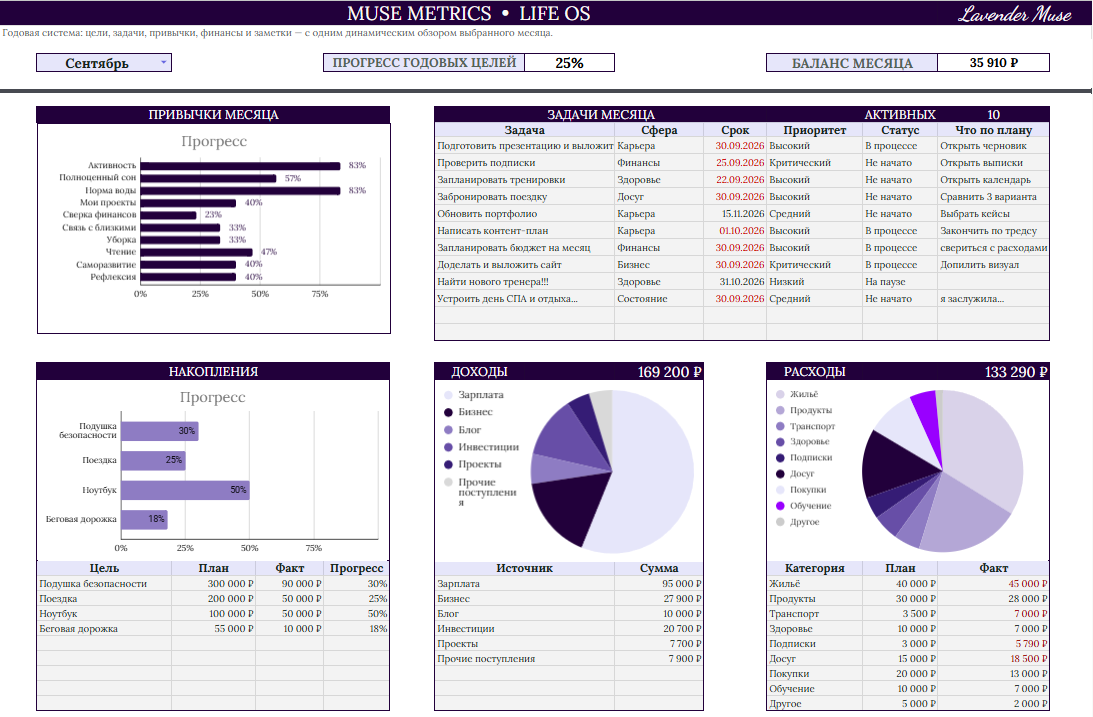Viewport: 1093px width, 717px height.
Task: Click the 'Статус' column header
Action: [x=900, y=130]
